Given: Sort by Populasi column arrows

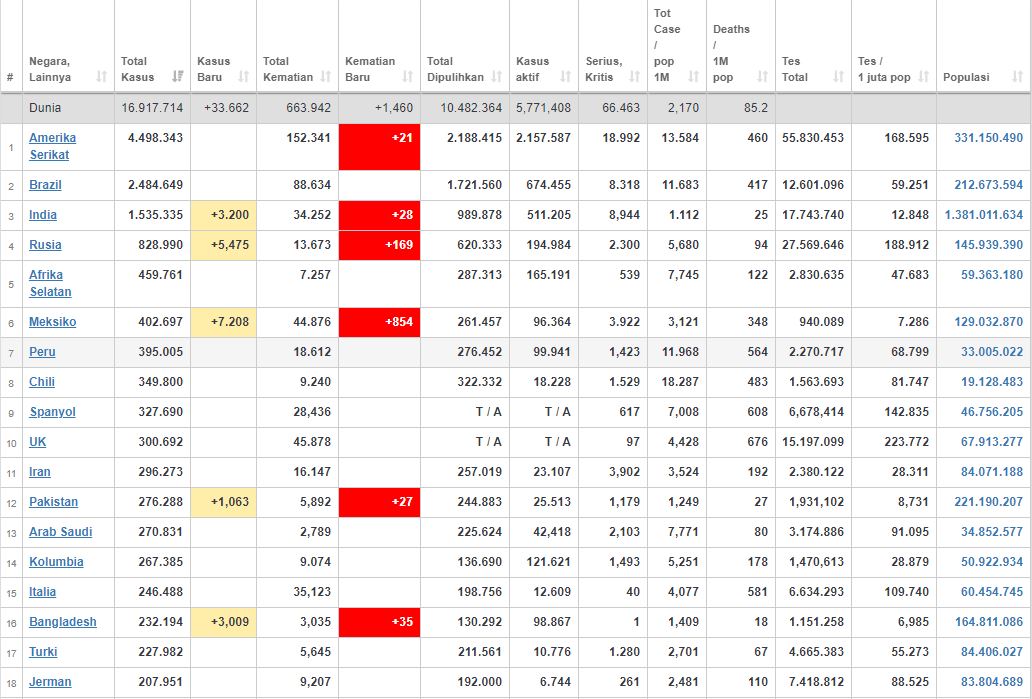Looking at the screenshot, I should [1018, 77].
